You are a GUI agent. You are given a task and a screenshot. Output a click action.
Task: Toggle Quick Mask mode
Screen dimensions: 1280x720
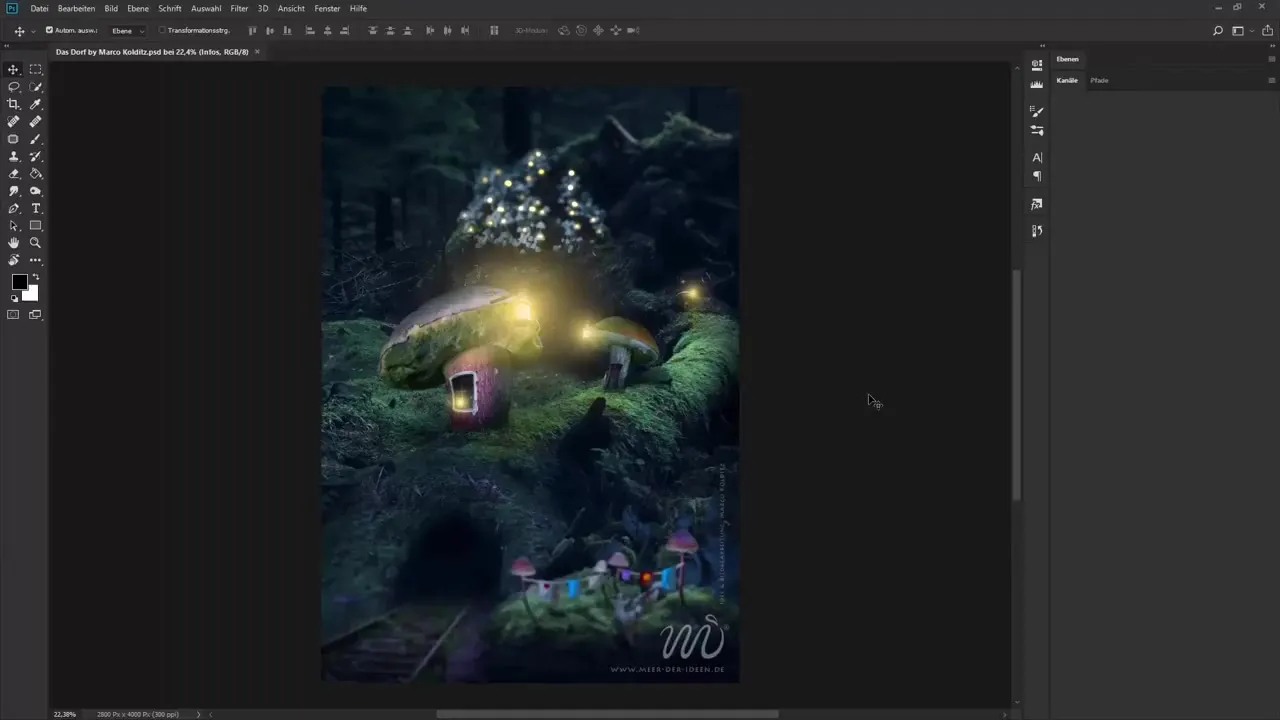coord(13,315)
